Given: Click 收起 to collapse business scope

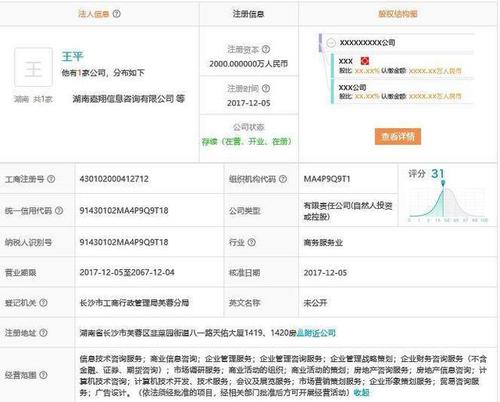Looking at the screenshot, I should pos(361,393).
